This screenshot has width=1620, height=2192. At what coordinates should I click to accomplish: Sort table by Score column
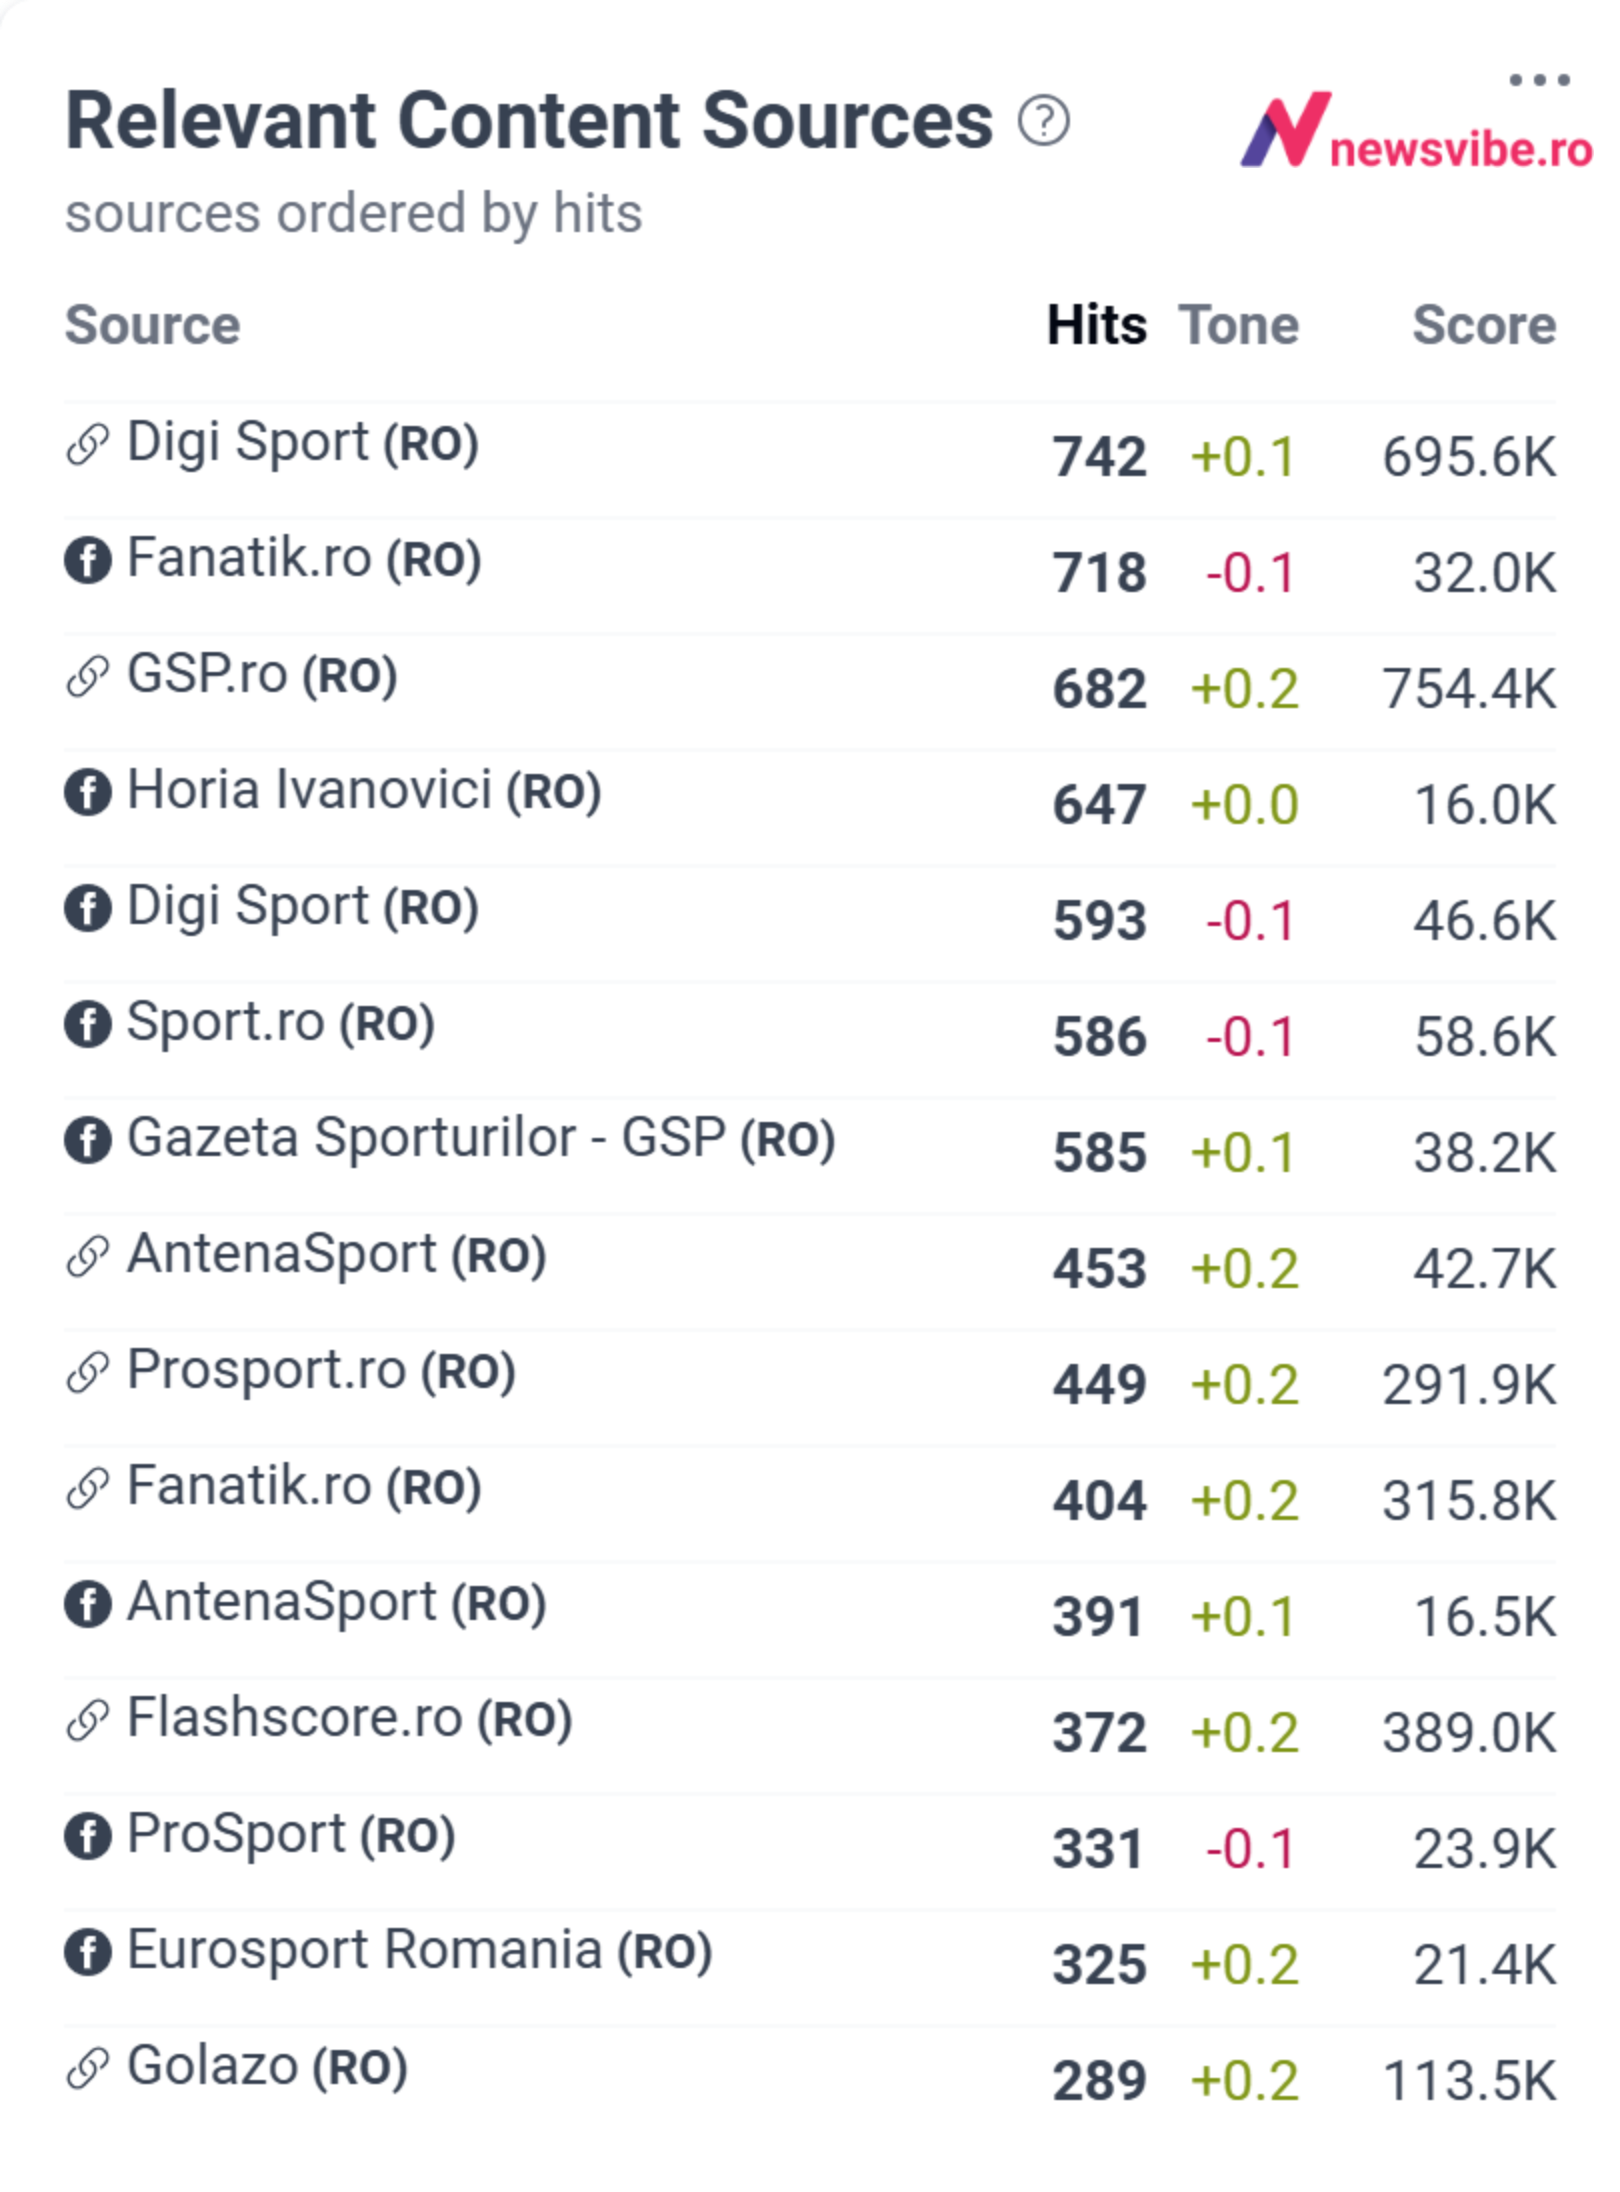1484,325
